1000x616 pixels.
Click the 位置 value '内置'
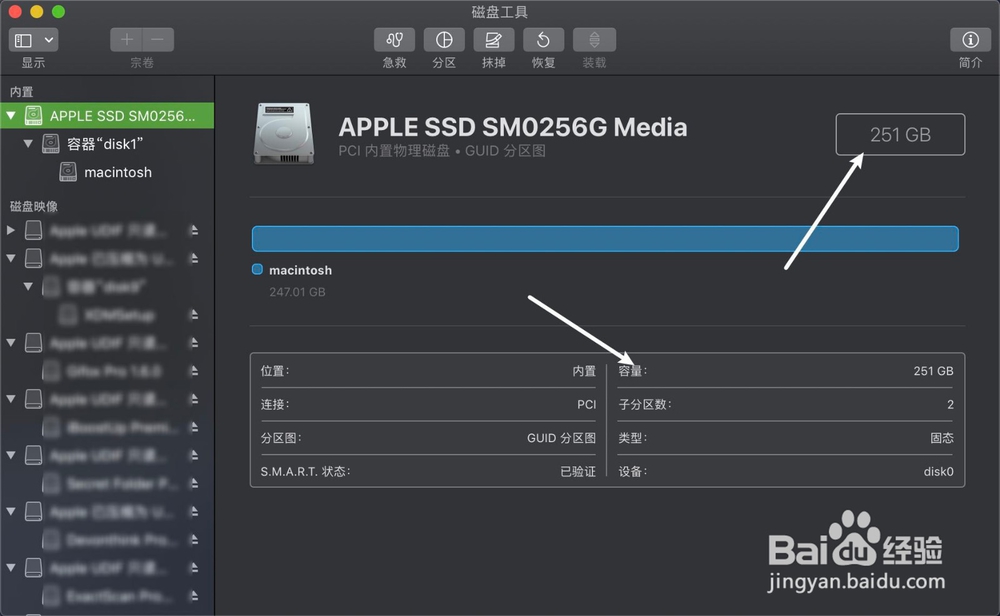pos(584,371)
